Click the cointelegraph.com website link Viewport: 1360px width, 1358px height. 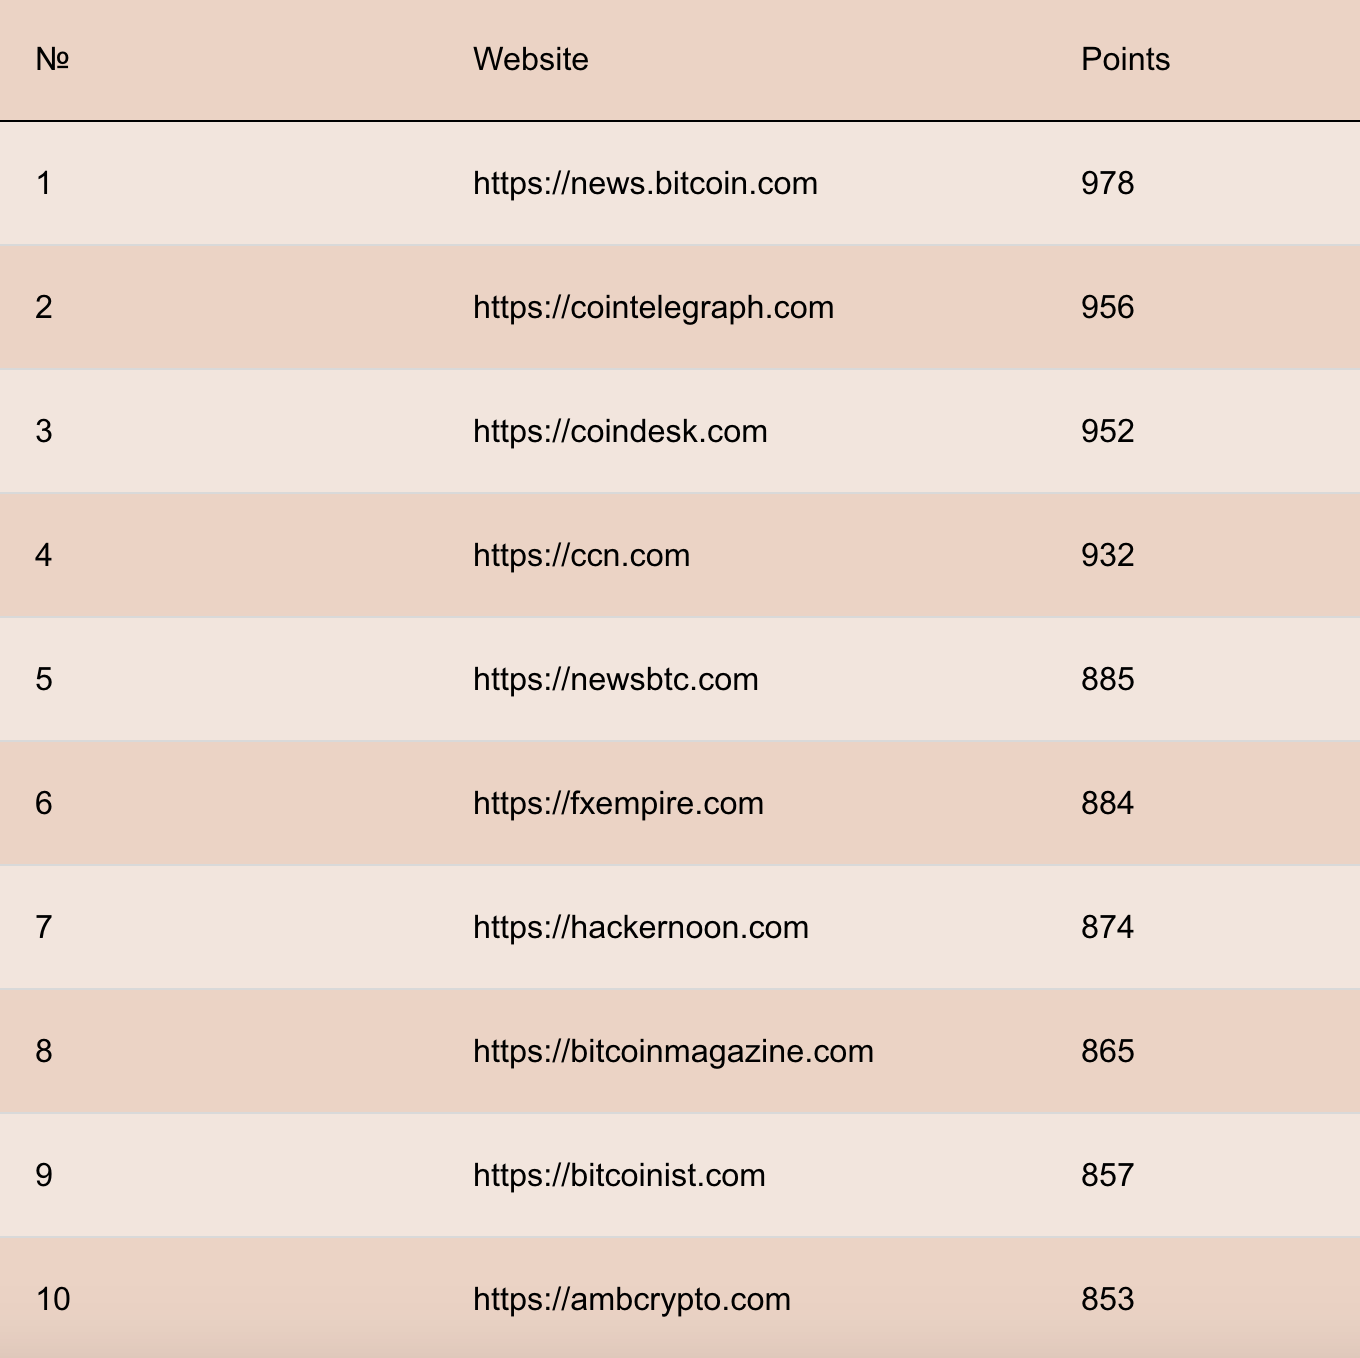(653, 307)
